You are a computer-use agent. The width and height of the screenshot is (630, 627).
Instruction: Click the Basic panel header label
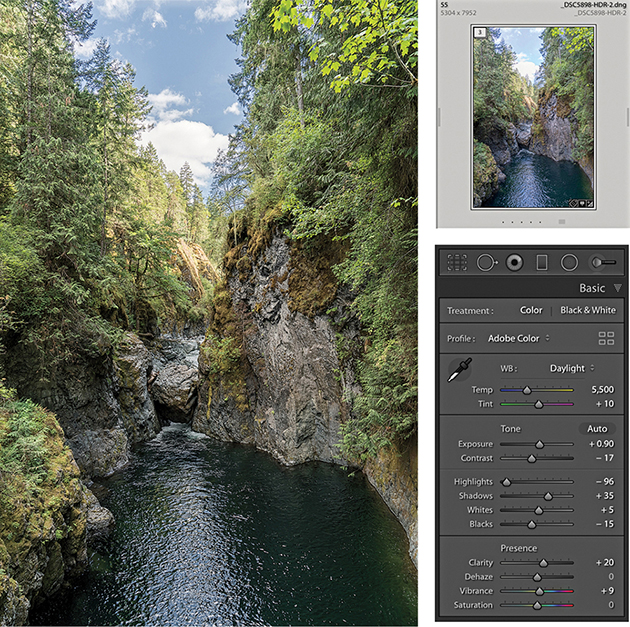click(x=592, y=288)
